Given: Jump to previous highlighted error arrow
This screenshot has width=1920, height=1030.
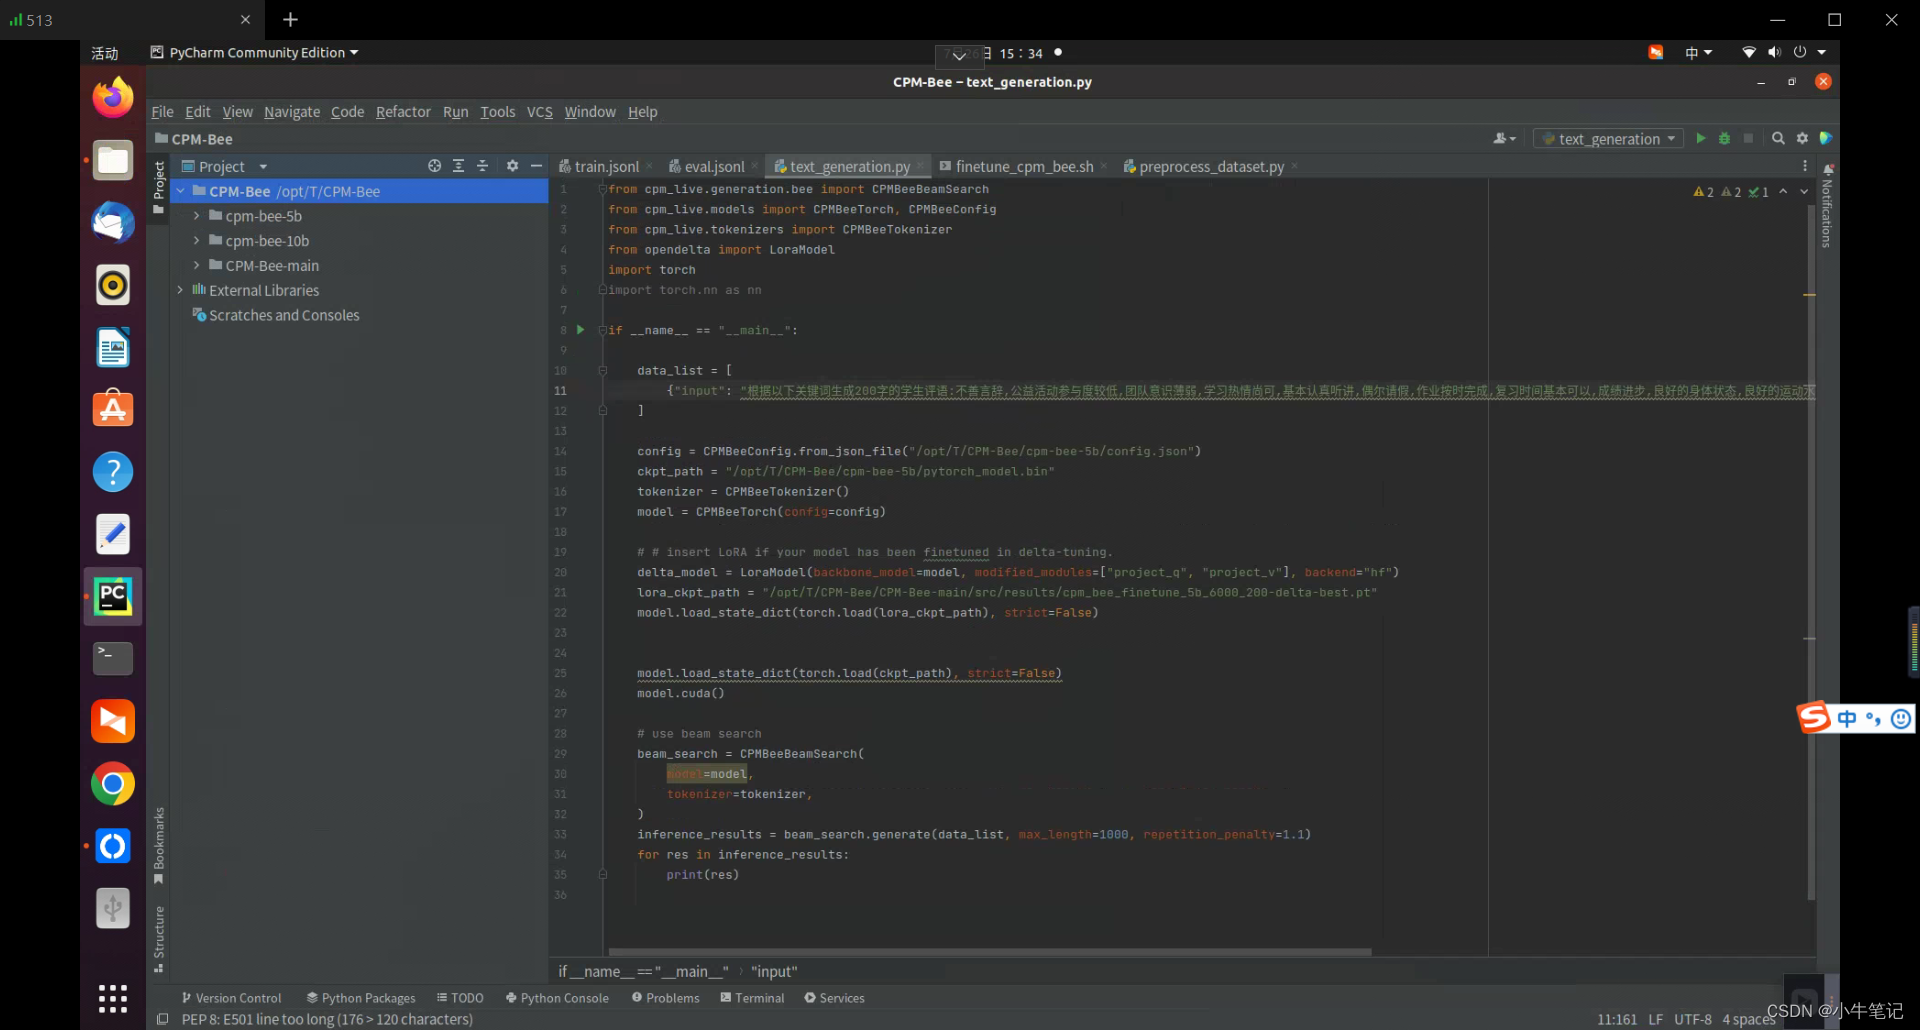Looking at the screenshot, I should tap(1783, 191).
